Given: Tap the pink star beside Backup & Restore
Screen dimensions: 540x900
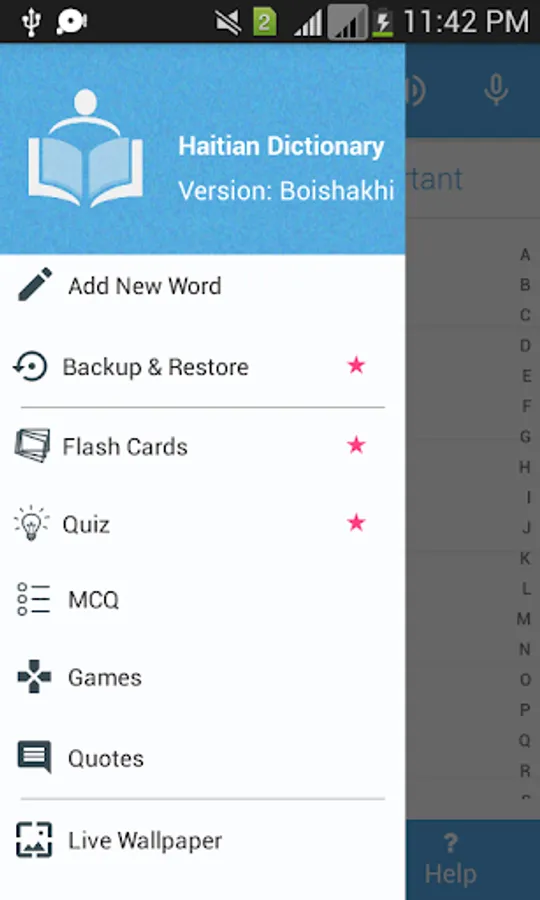Looking at the screenshot, I should pos(356,365).
